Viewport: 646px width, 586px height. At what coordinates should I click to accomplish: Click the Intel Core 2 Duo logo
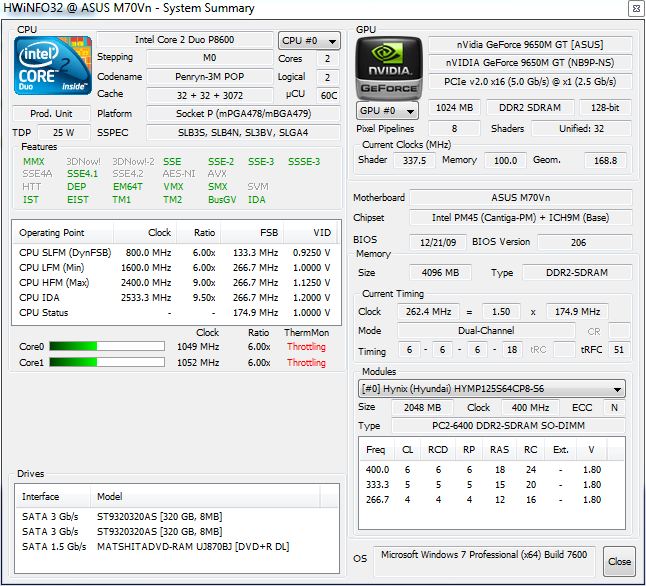click(x=52, y=68)
